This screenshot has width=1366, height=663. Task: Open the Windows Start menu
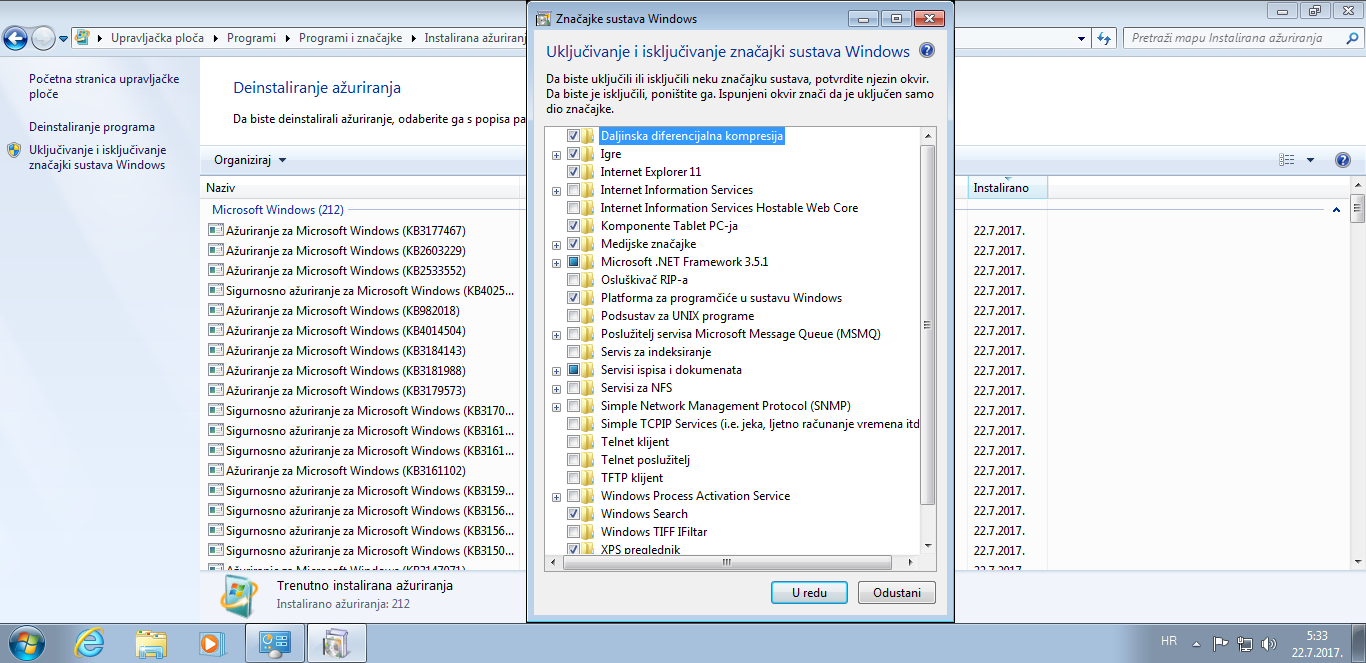[x=25, y=642]
